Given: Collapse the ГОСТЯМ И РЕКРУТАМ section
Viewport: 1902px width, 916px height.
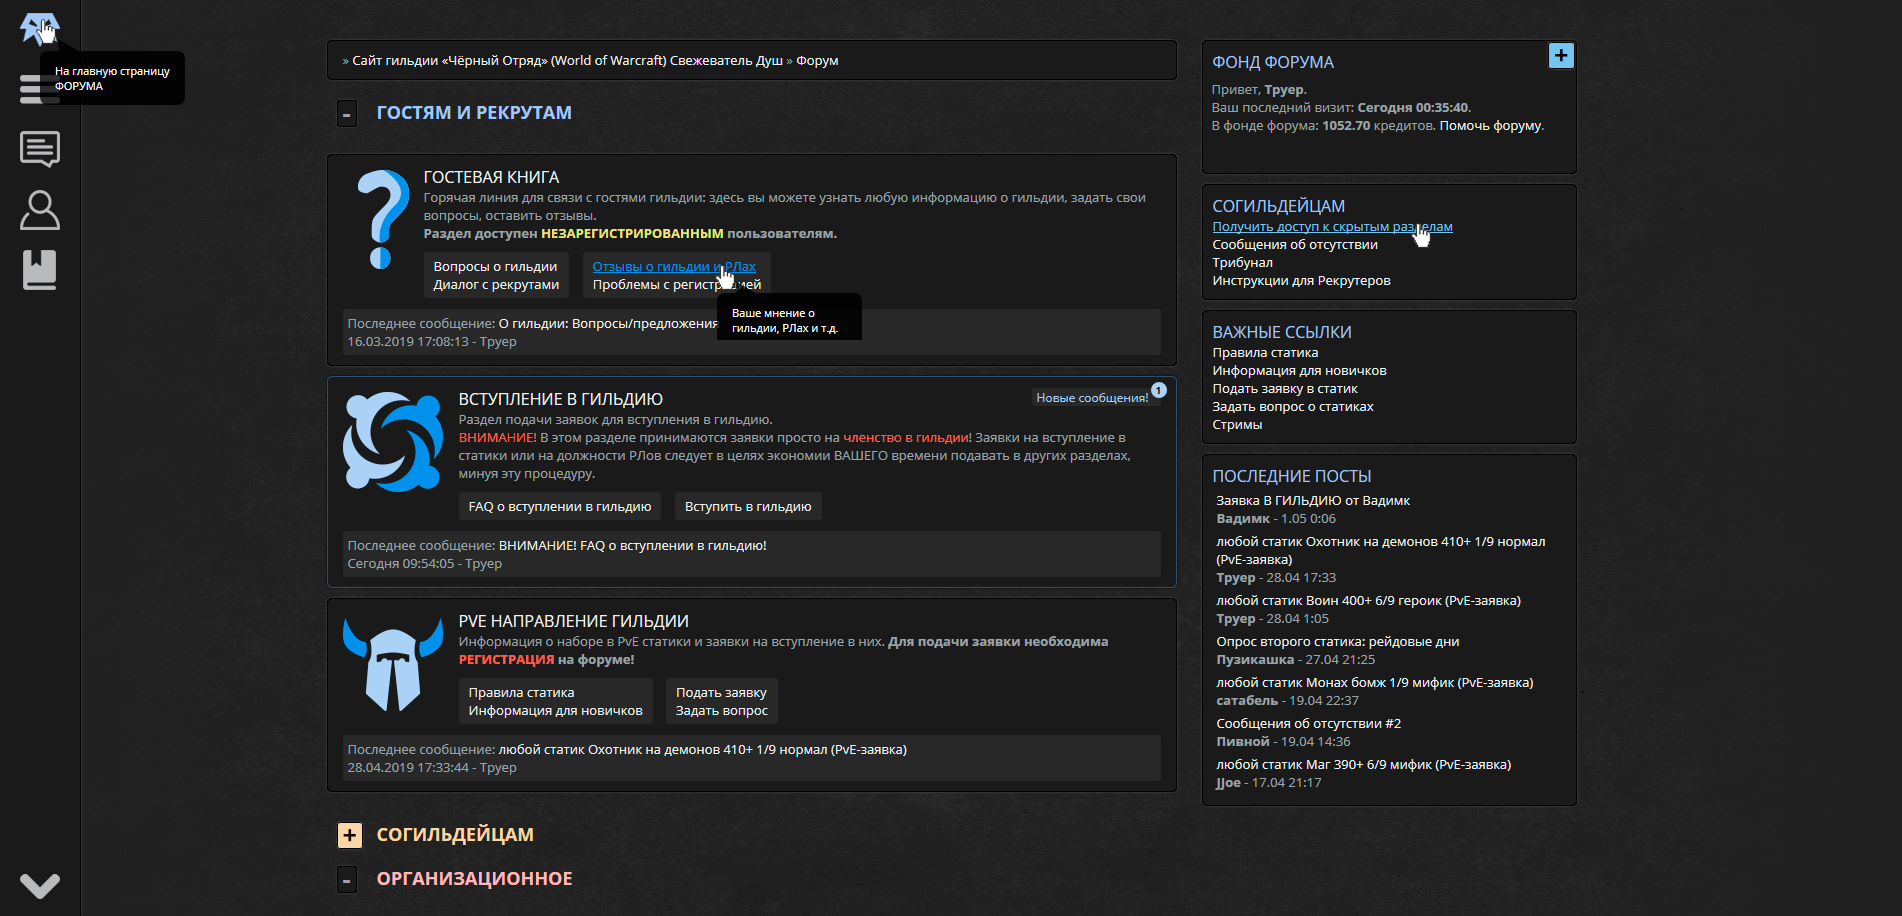Looking at the screenshot, I should 347,114.
